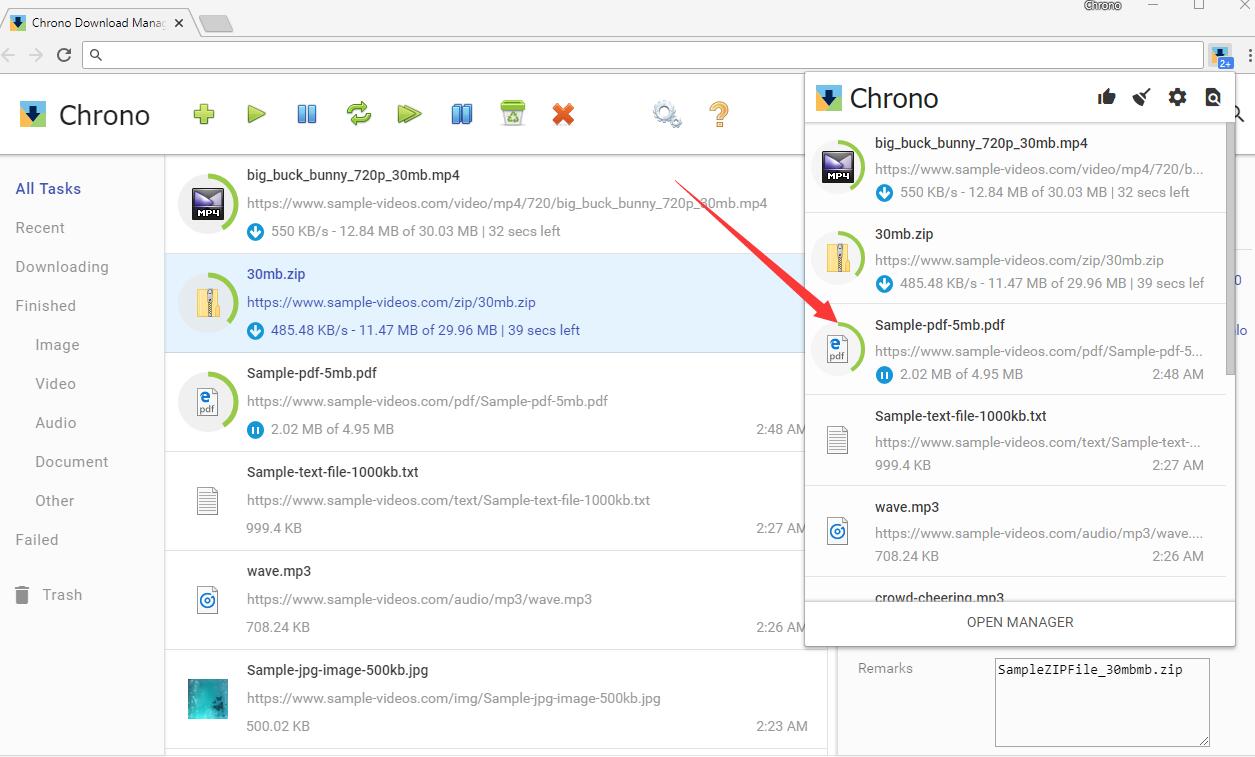Select Failed category in sidebar
This screenshot has height=757, width=1255.
click(37, 540)
